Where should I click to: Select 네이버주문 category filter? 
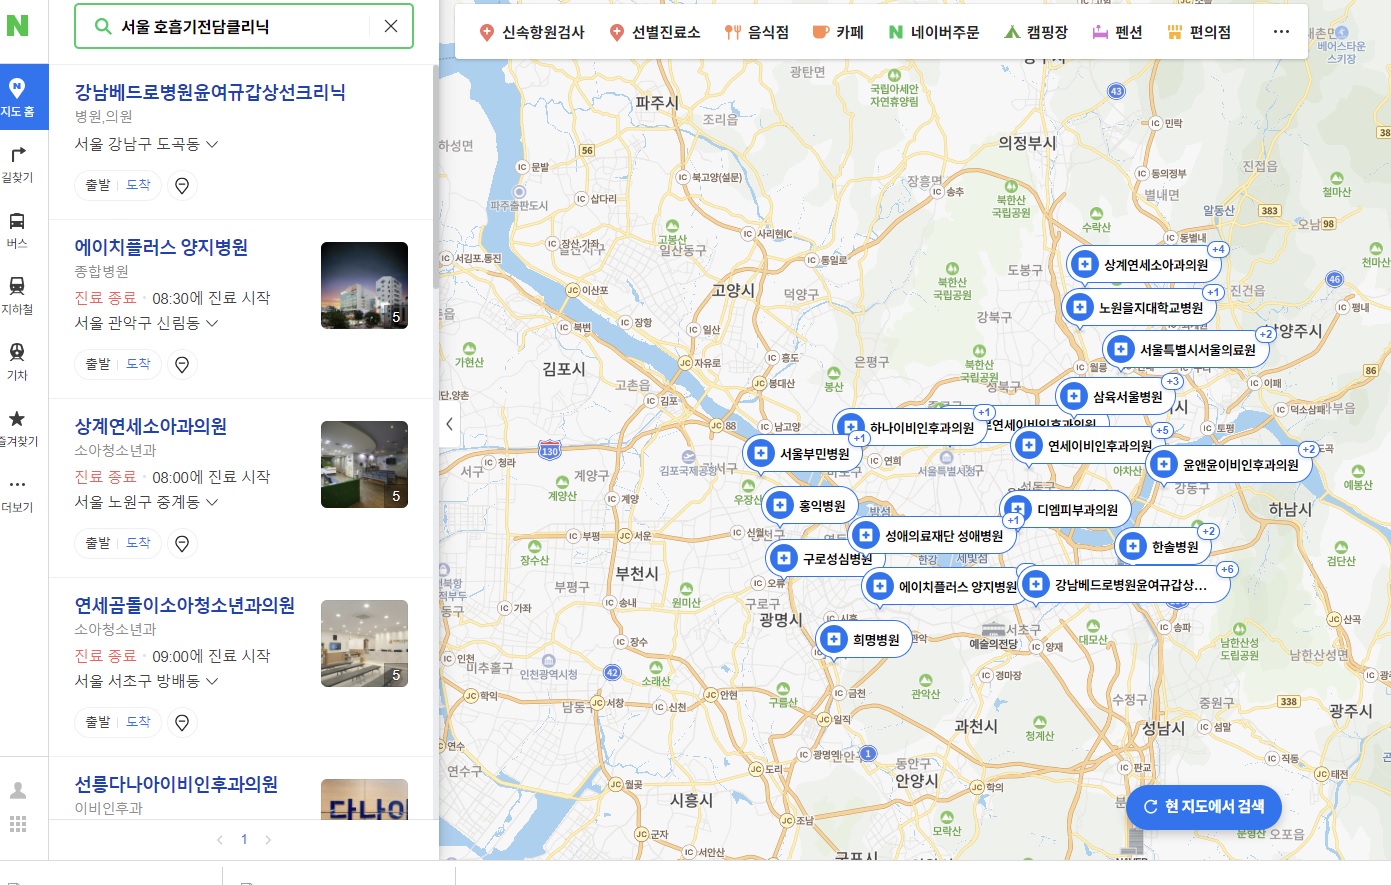(934, 32)
